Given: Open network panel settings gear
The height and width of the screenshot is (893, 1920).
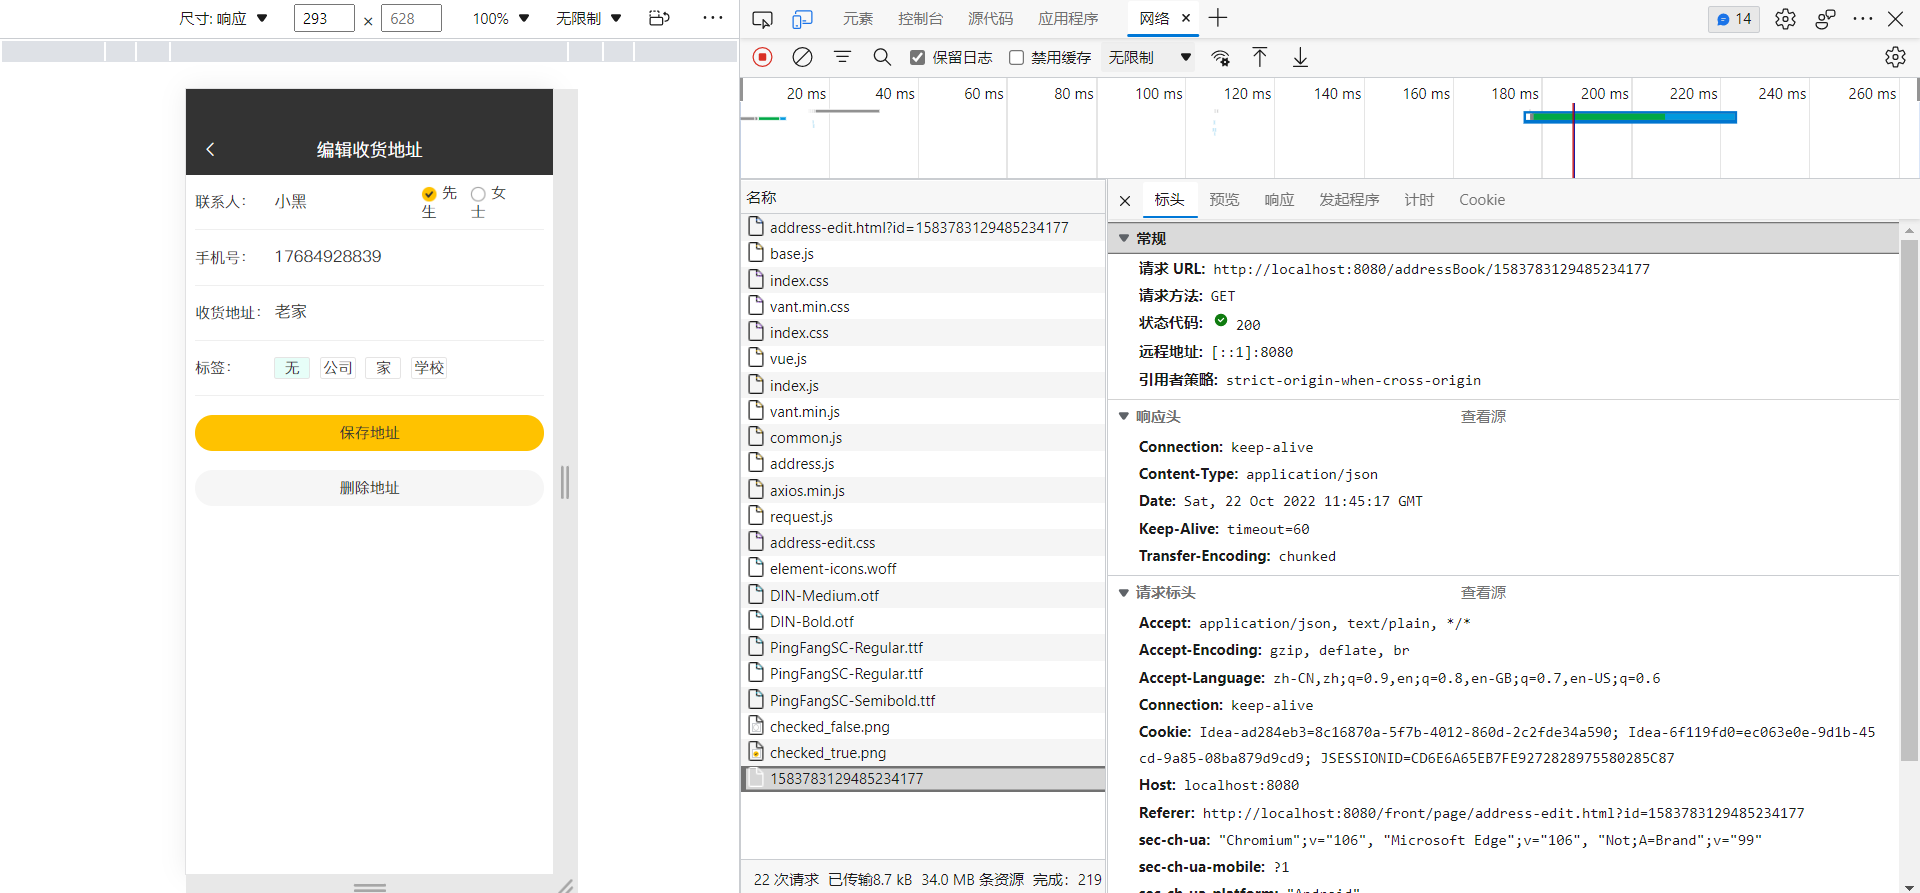Looking at the screenshot, I should click(x=1895, y=58).
